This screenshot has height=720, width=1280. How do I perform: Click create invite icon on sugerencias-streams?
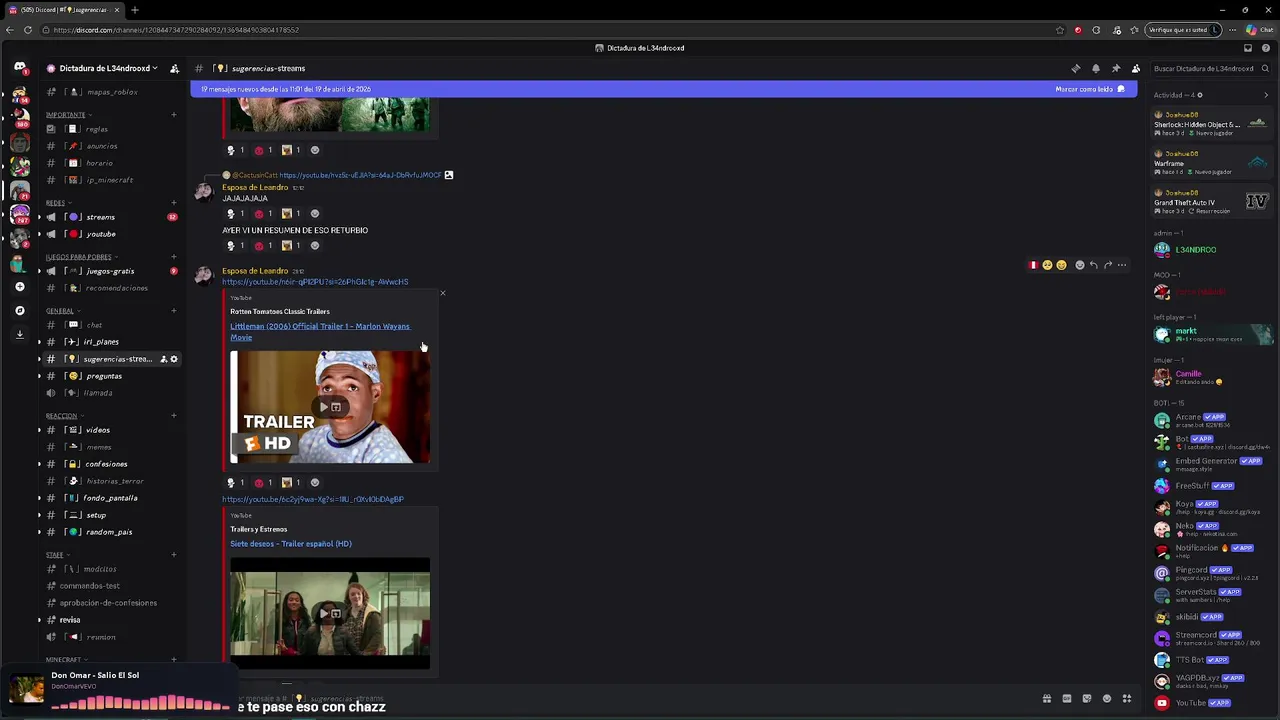coord(163,359)
